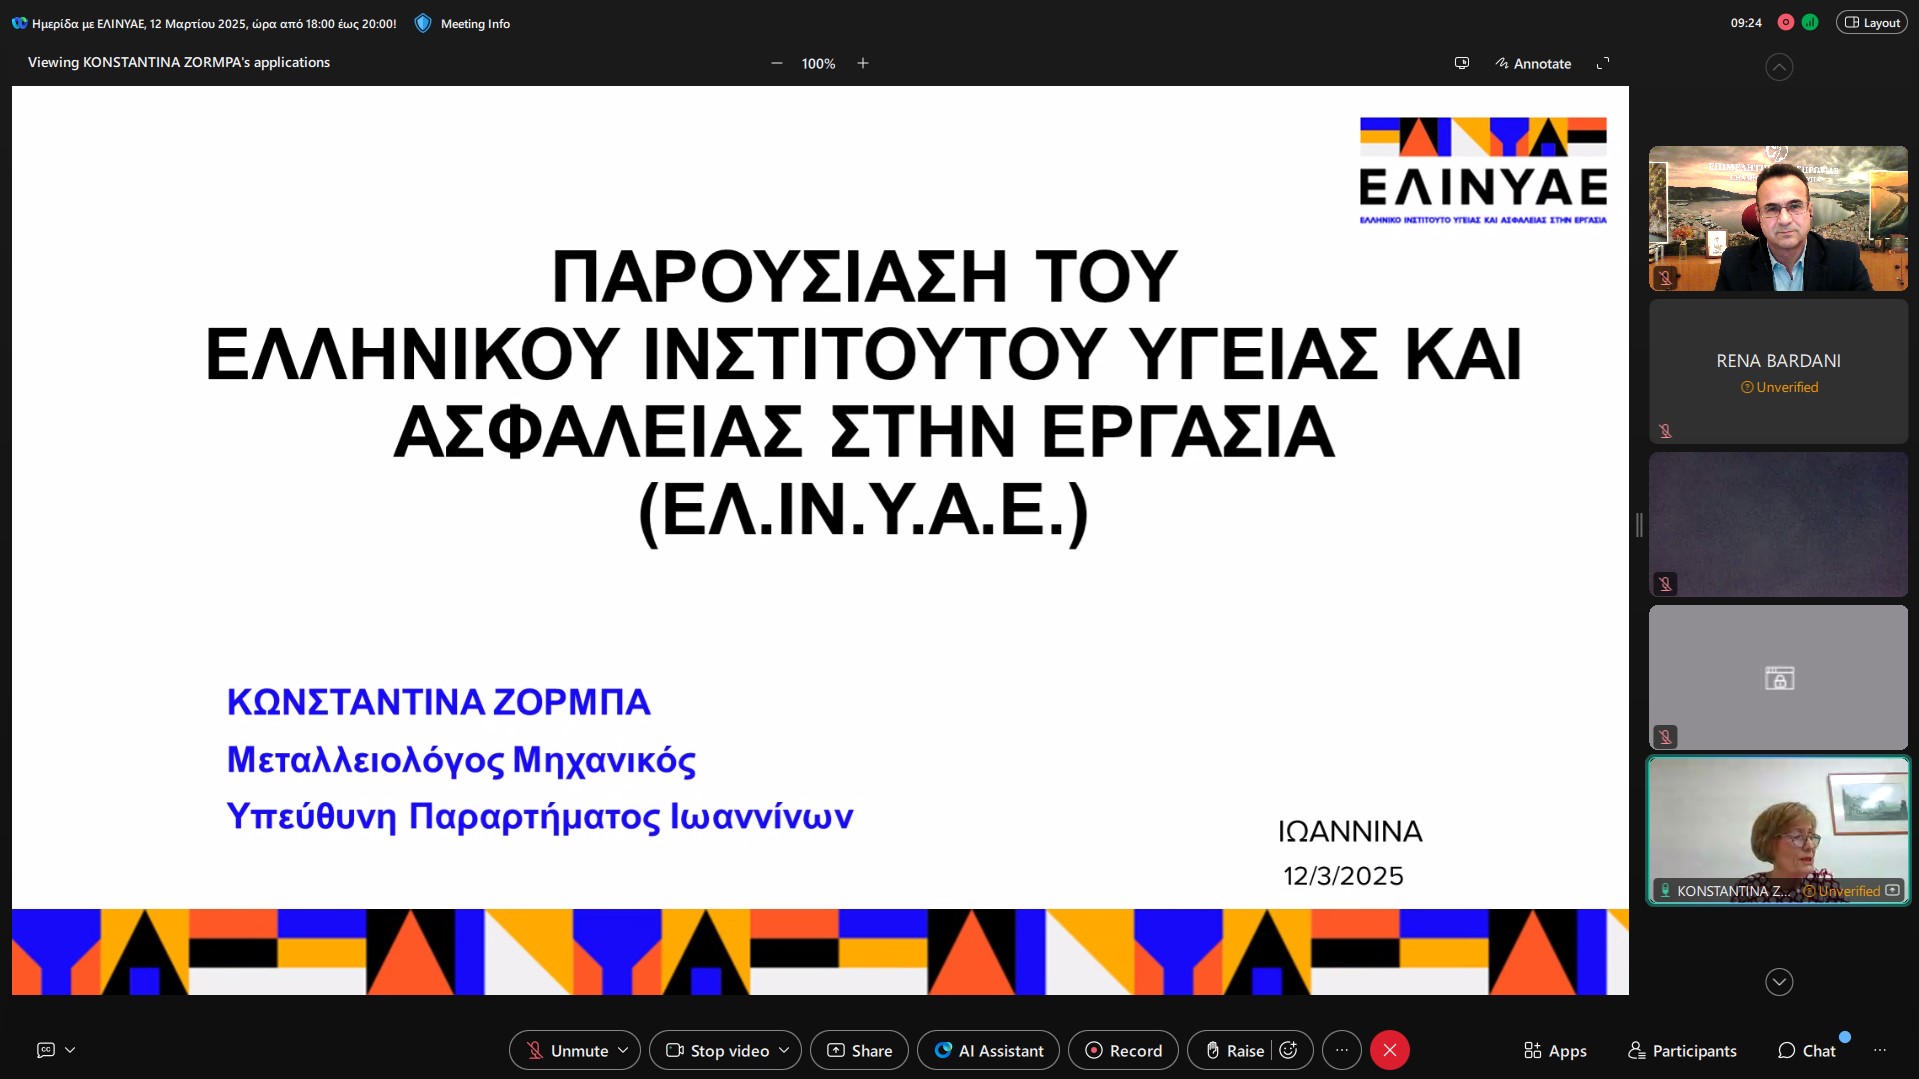Open the Participants panel

click(x=1683, y=1050)
